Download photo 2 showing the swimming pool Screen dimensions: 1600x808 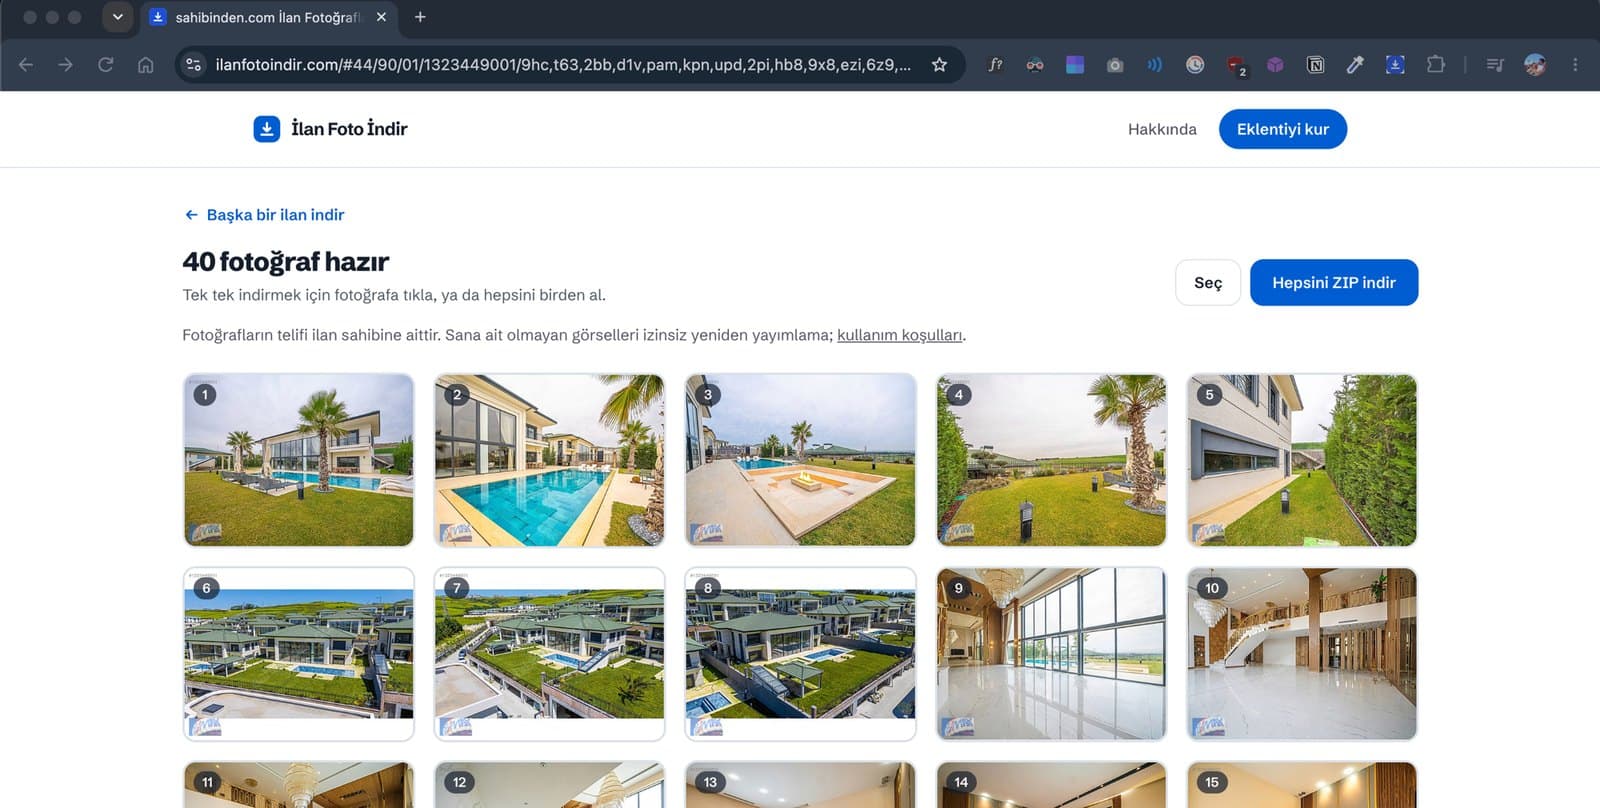point(550,460)
